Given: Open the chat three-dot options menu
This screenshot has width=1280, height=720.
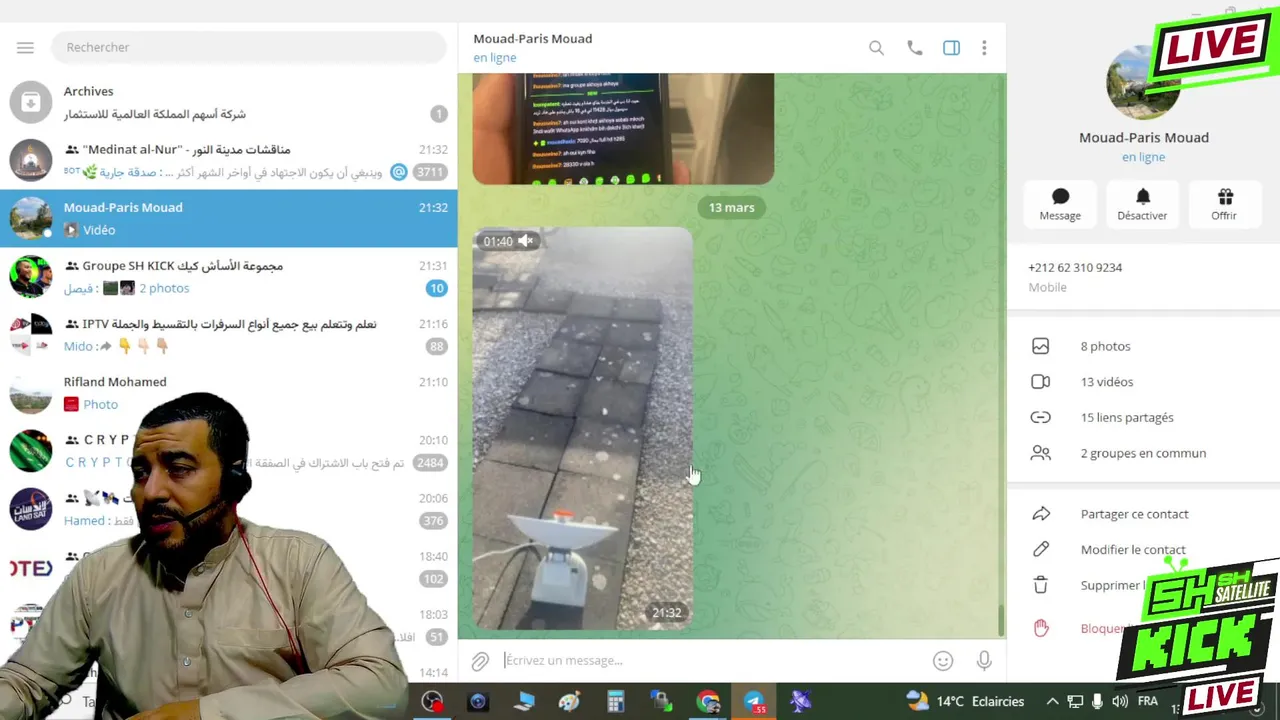Looking at the screenshot, I should (984, 48).
